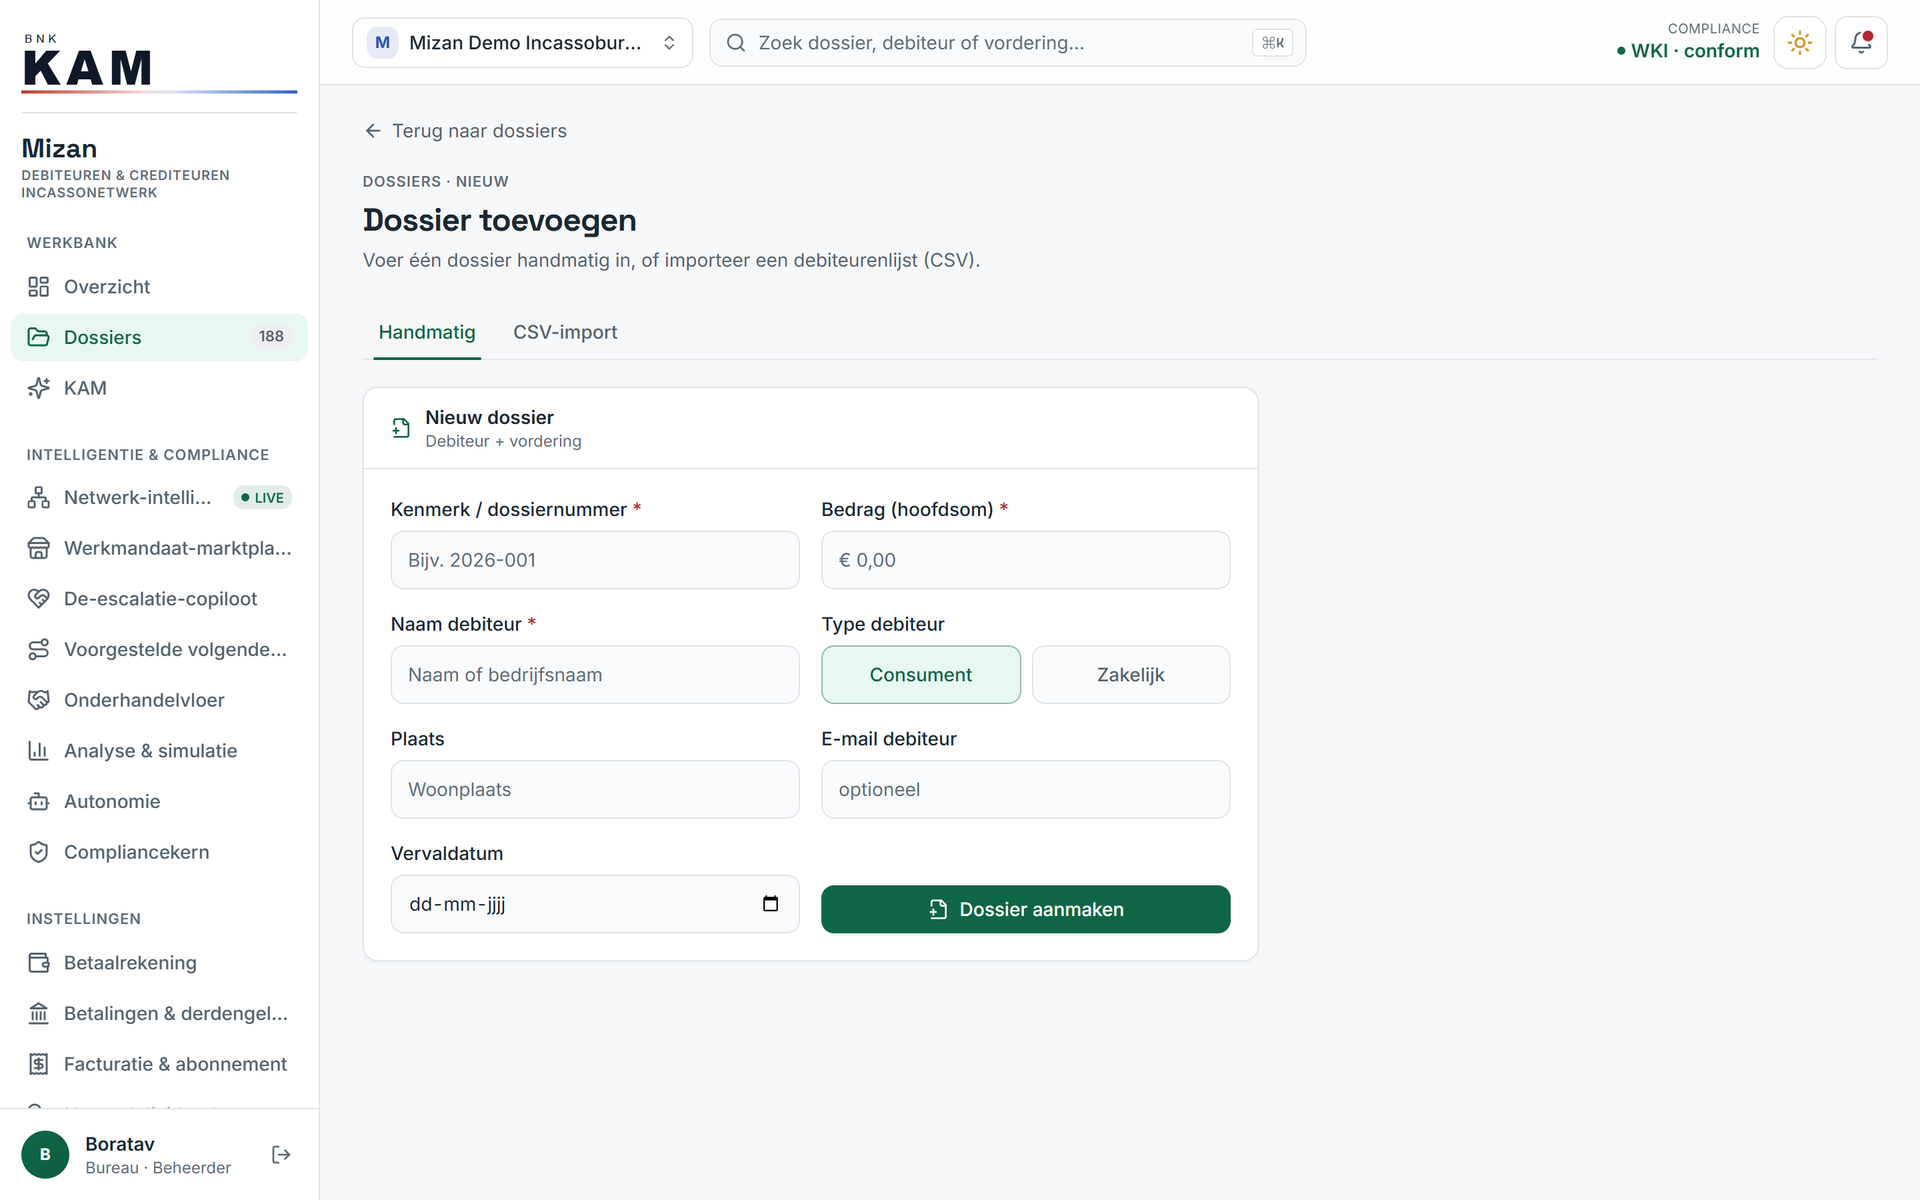Focus the Bedrag (hoofdsom) field
The image size is (1920, 1200).
[x=1026, y=560]
